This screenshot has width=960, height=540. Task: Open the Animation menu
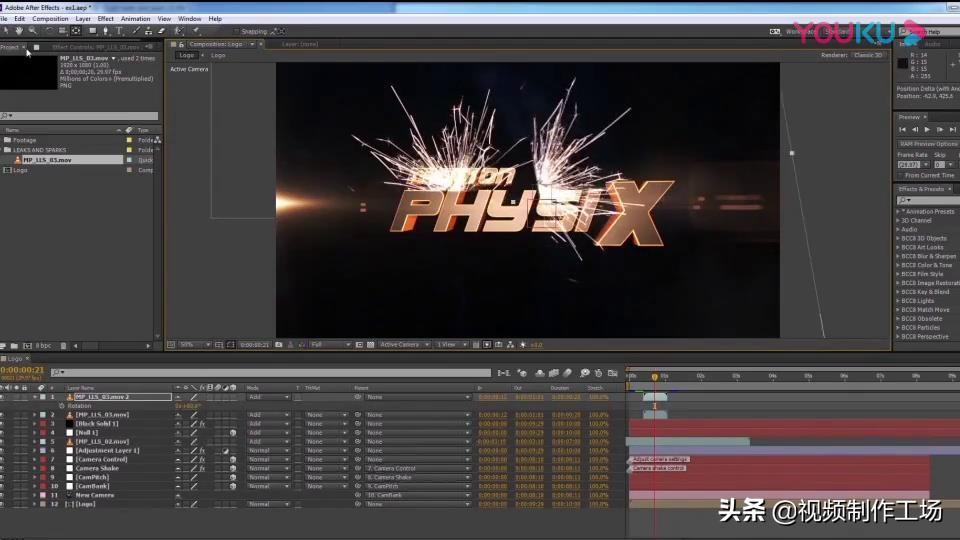[135, 19]
